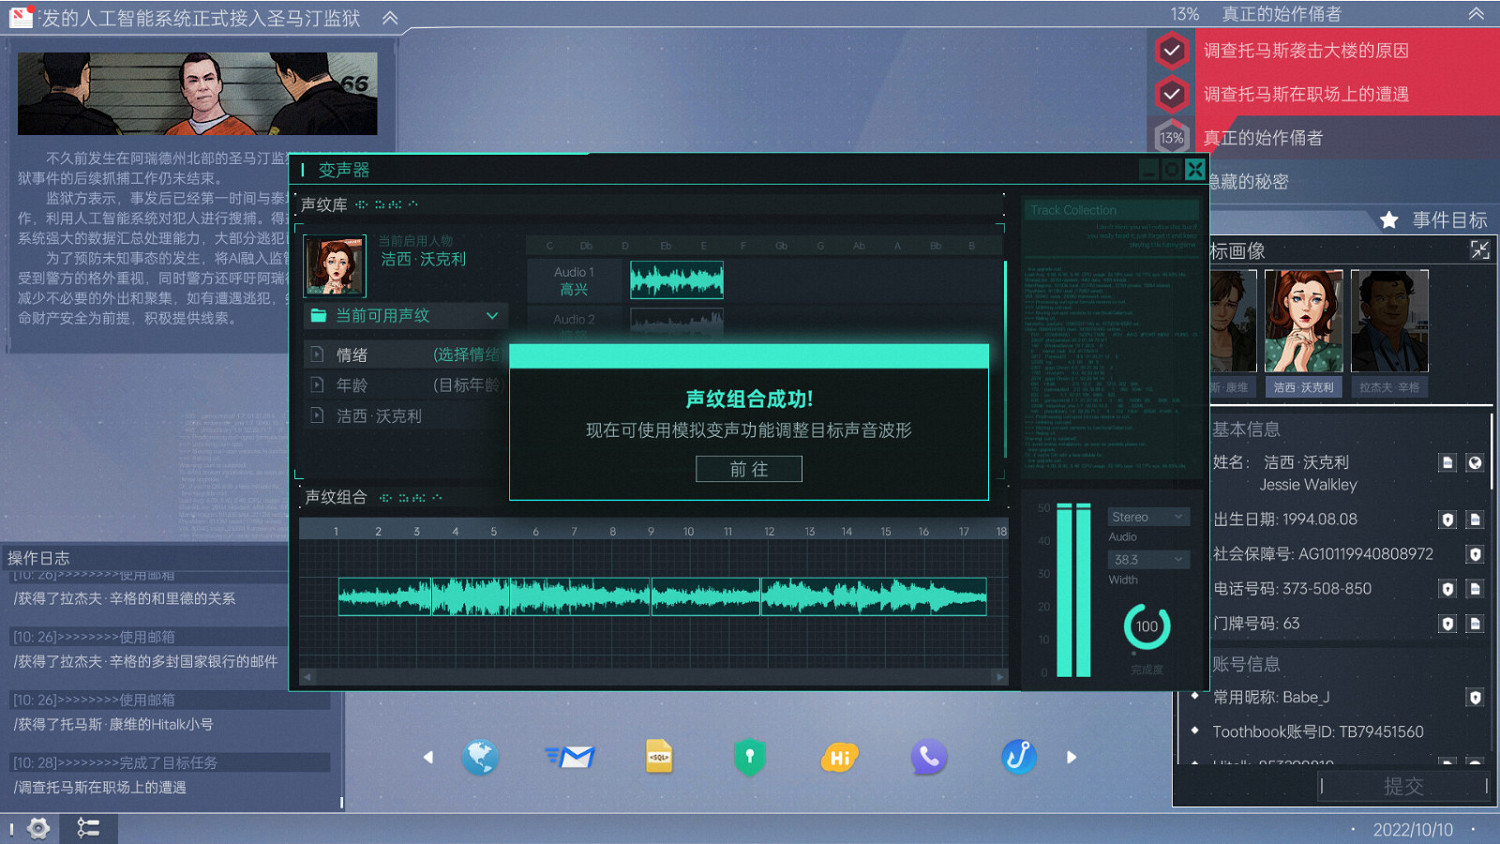Click the 提交 submit button
Screen dimensions: 1500x844
click(x=1404, y=786)
